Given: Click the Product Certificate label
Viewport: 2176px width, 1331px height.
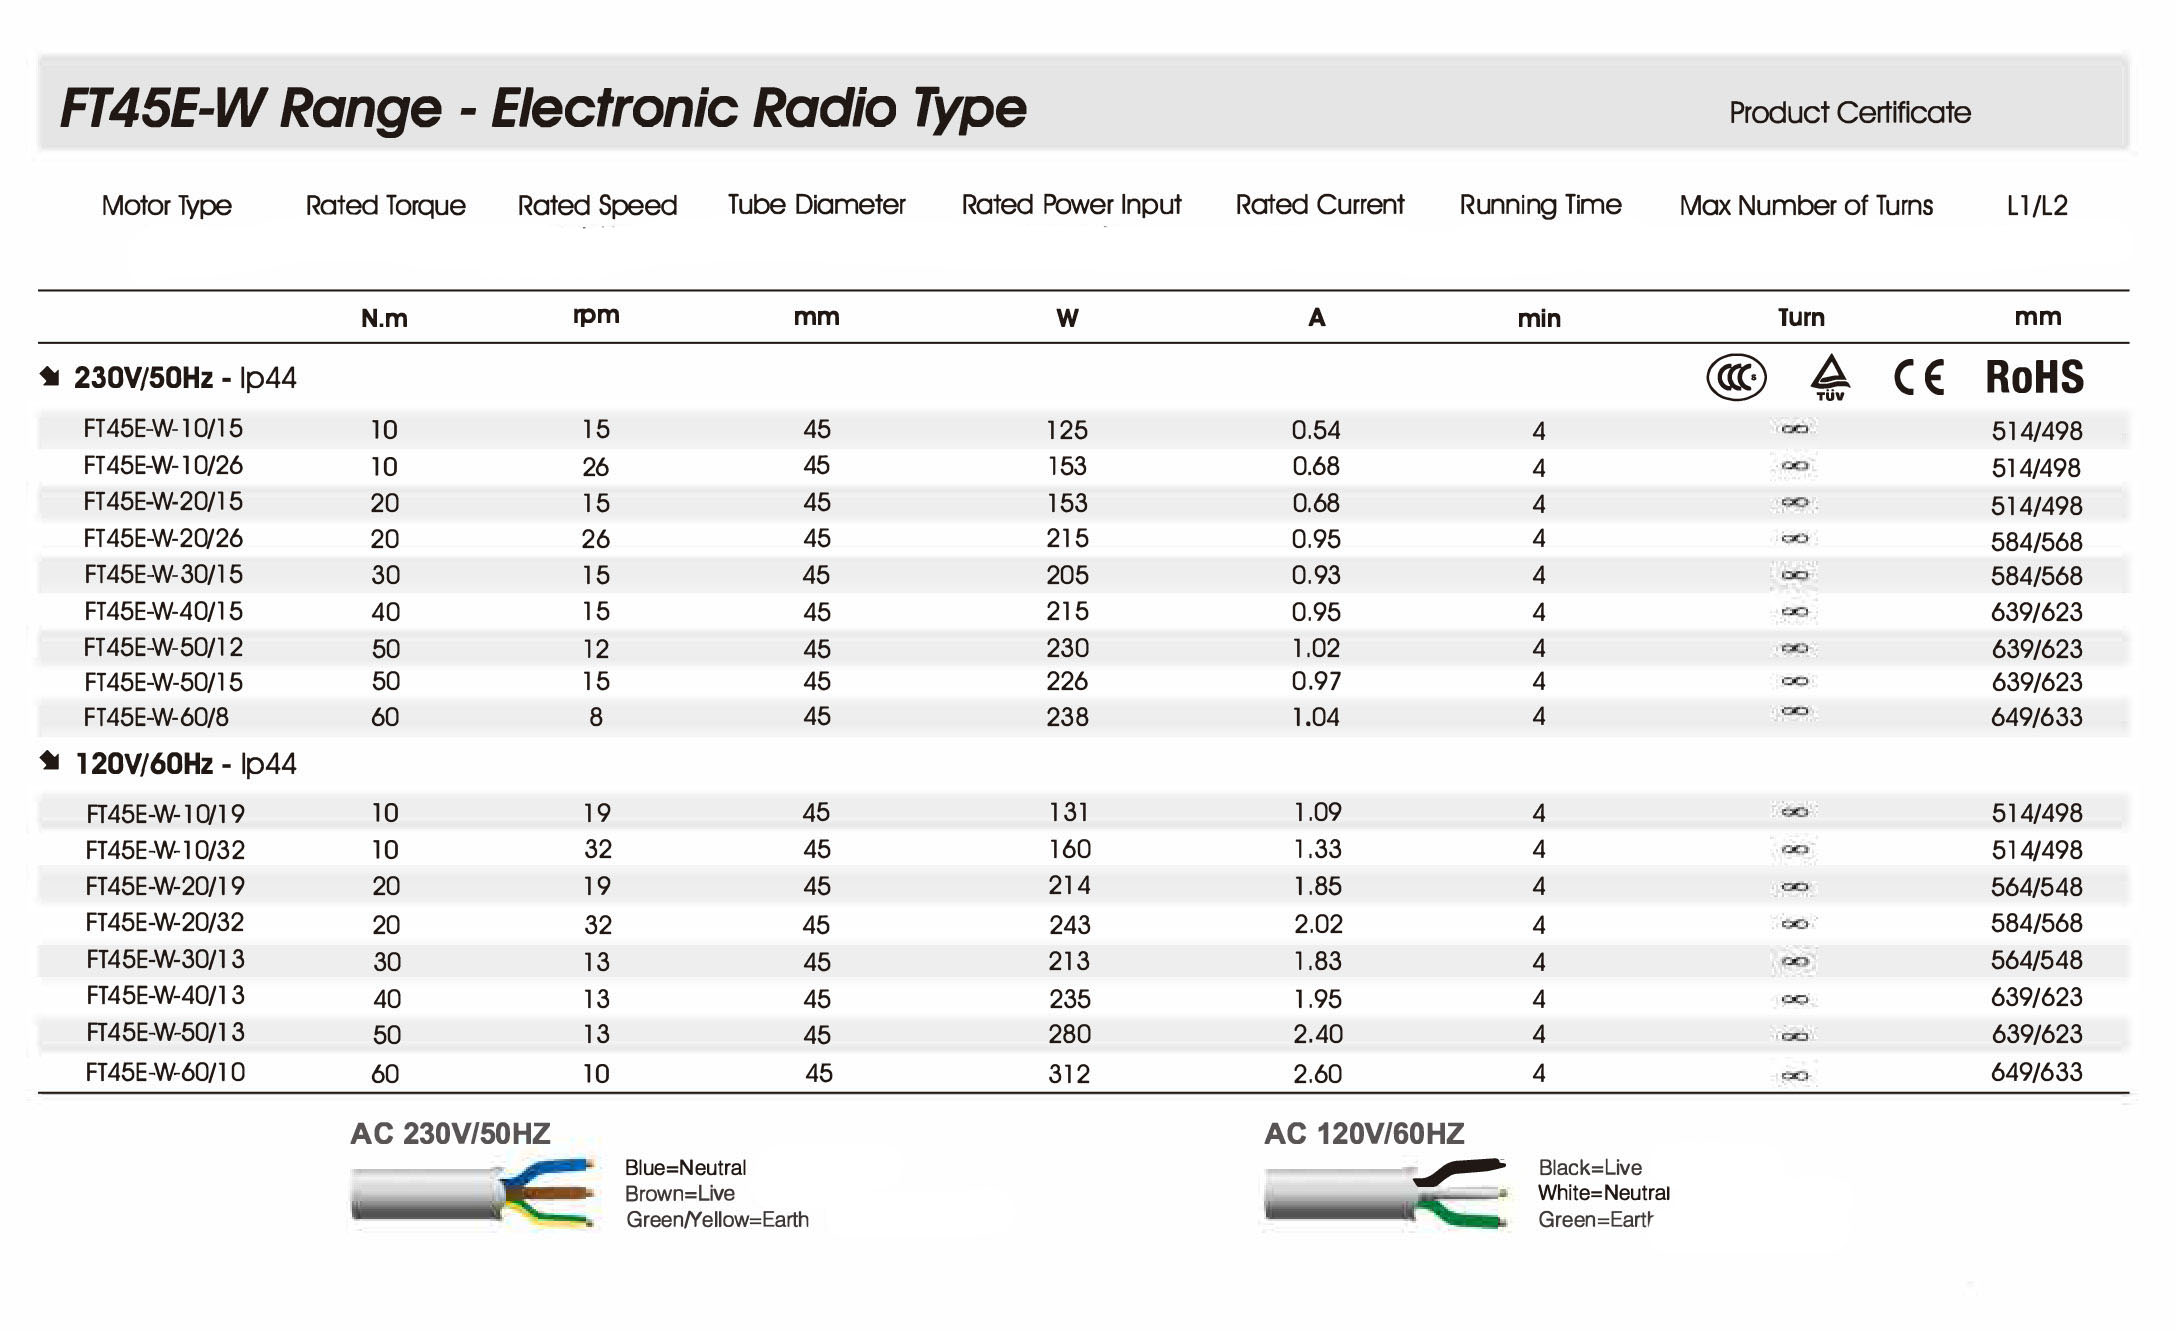Looking at the screenshot, I should click(1849, 113).
